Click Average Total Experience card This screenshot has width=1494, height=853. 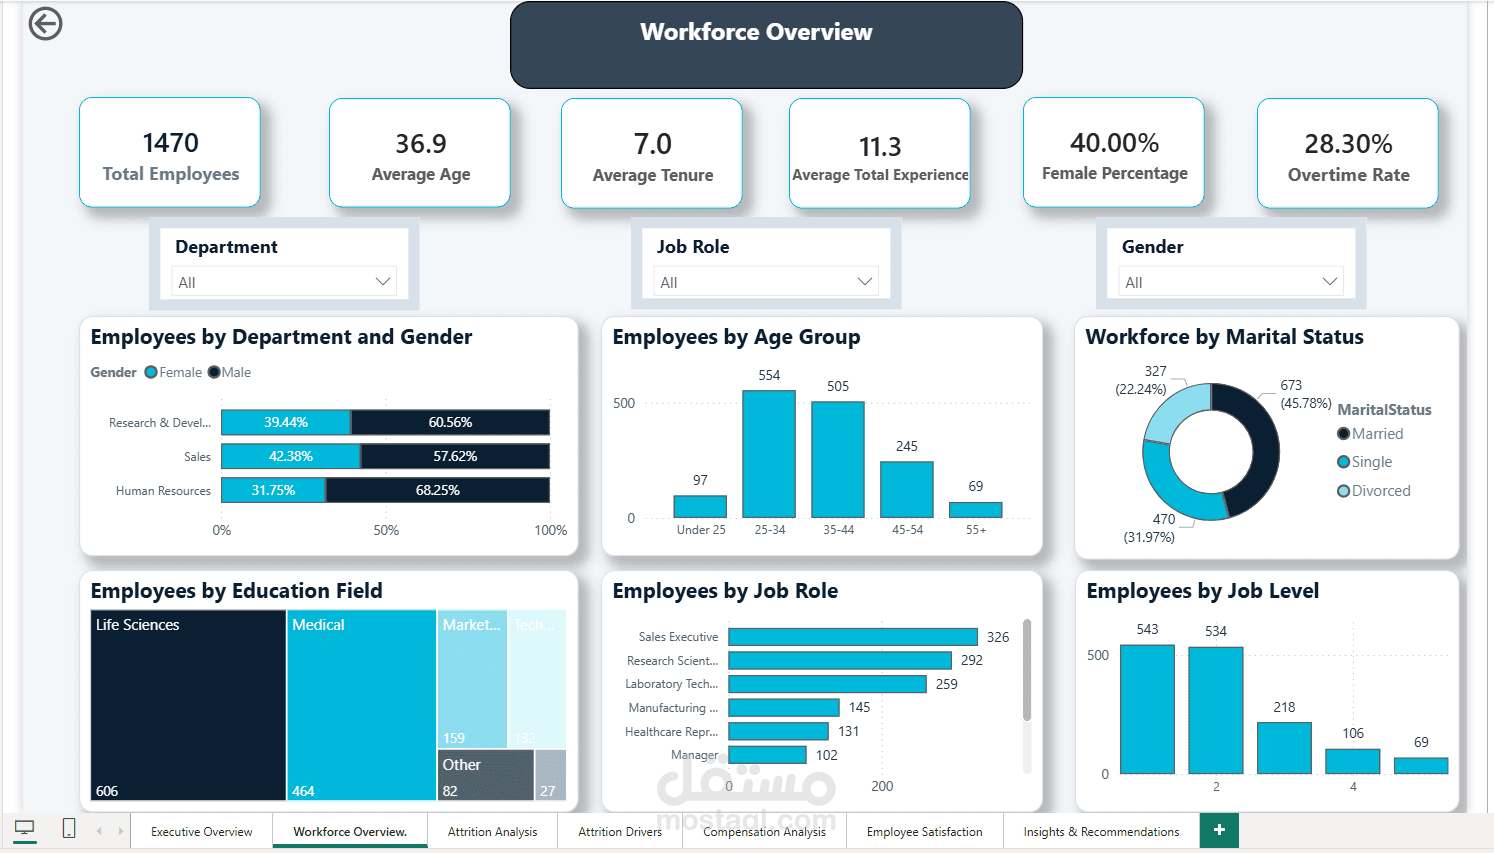(880, 153)
